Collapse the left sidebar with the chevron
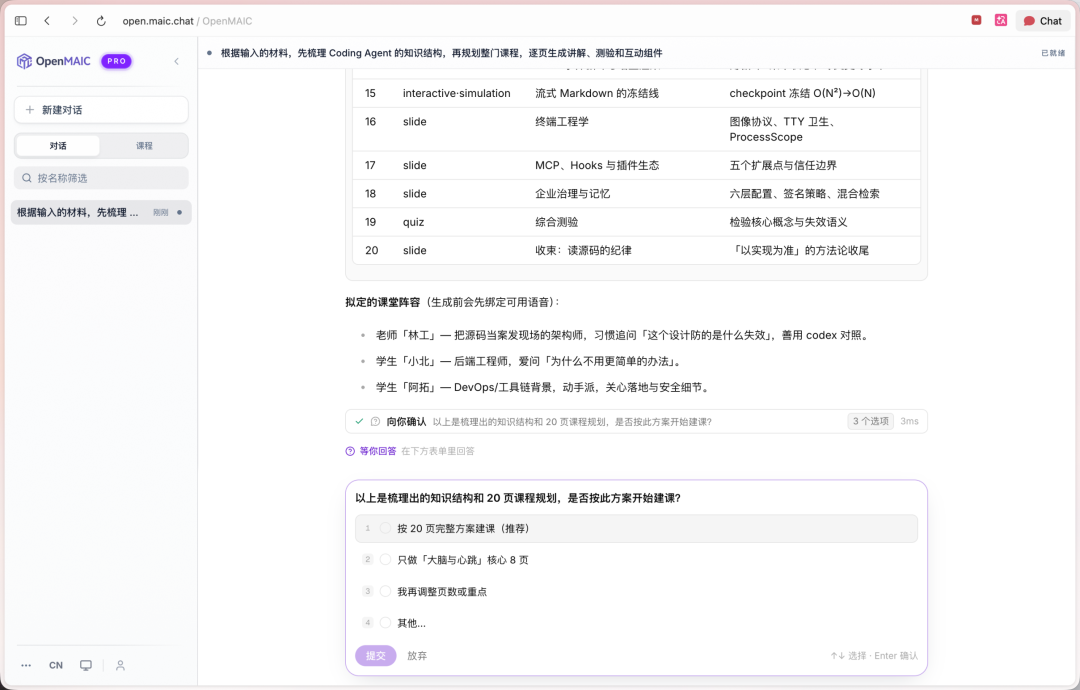This screenshot has height=690, width=1080. pyautogui.click(x=176, y=61)
